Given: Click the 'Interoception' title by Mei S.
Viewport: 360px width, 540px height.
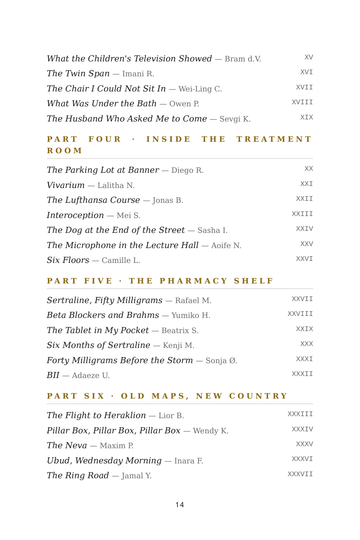Looking at the screenshot, I should coord(75,215).
